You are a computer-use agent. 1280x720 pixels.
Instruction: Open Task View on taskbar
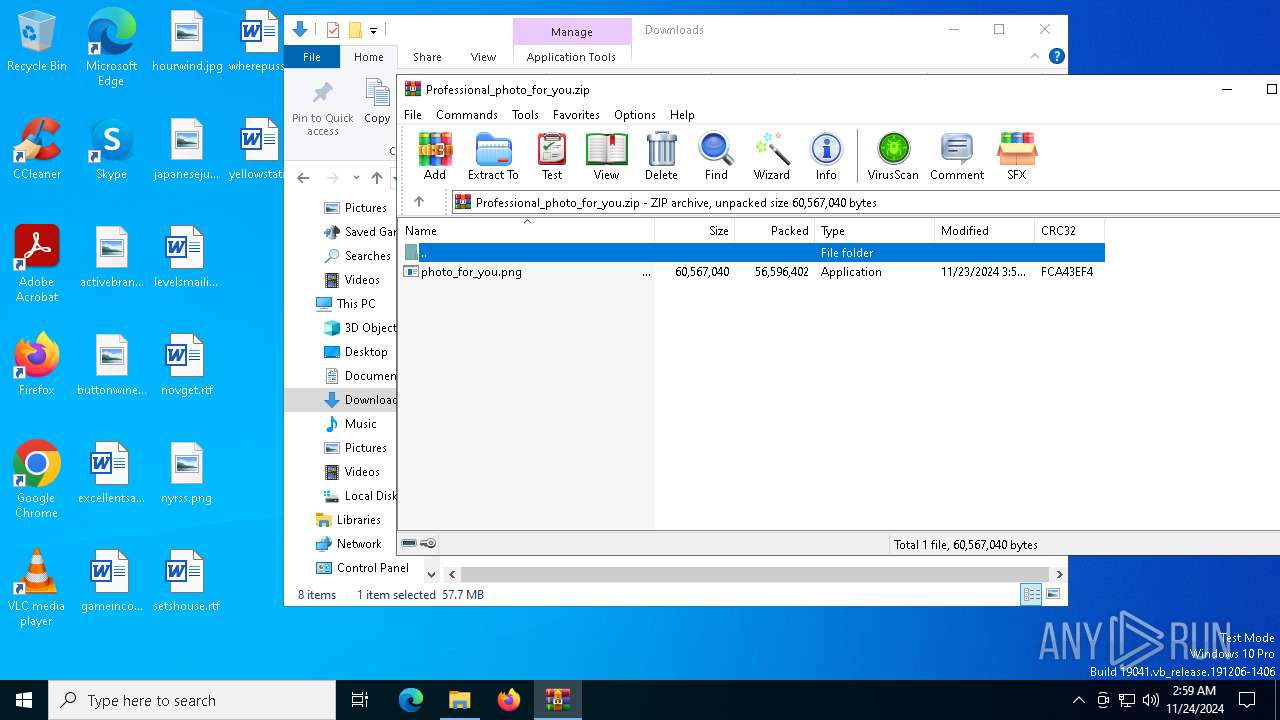(x=360, y=700)
